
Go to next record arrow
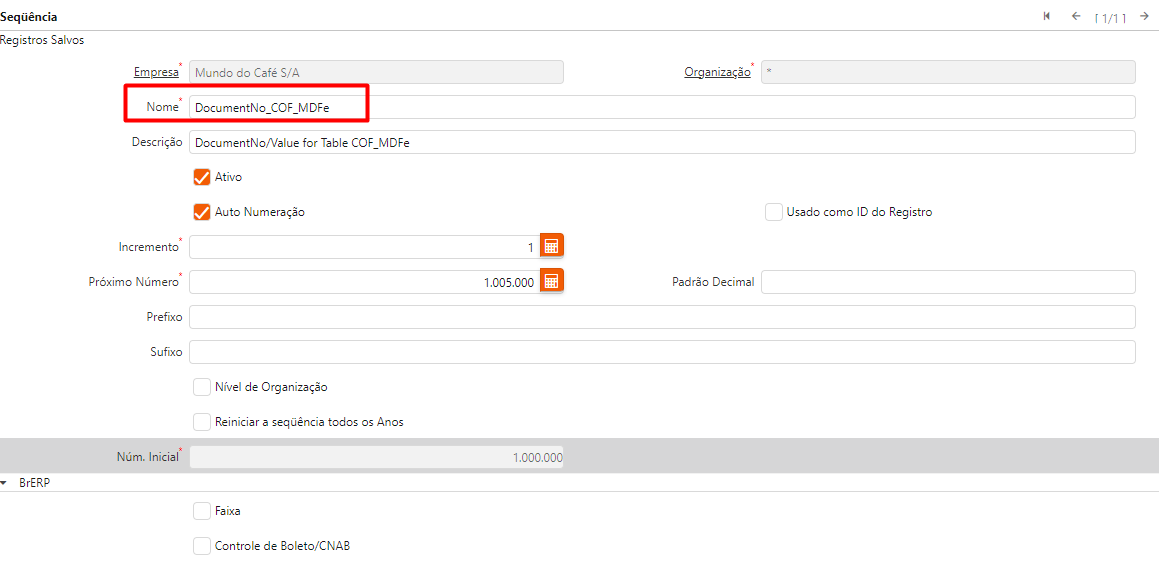tap(1143, 16)
